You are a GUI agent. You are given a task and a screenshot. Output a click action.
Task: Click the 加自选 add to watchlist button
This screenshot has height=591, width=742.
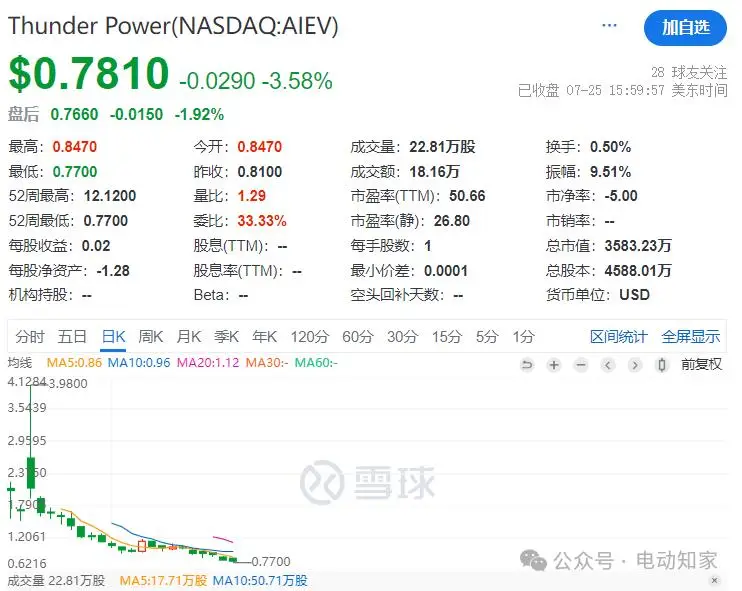pos(685,27)
